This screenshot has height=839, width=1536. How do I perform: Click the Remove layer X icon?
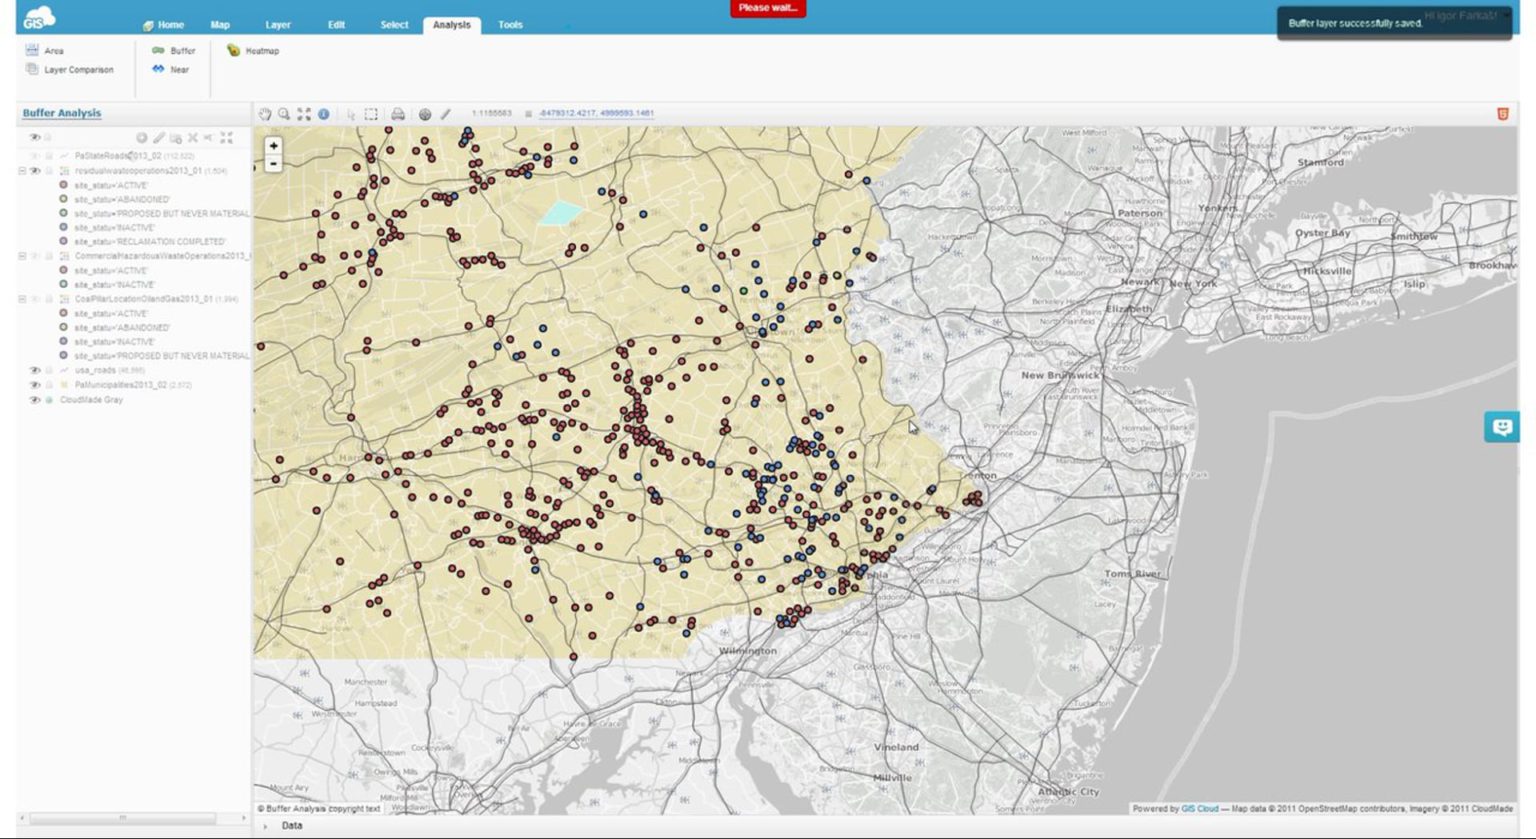point(193,137)
